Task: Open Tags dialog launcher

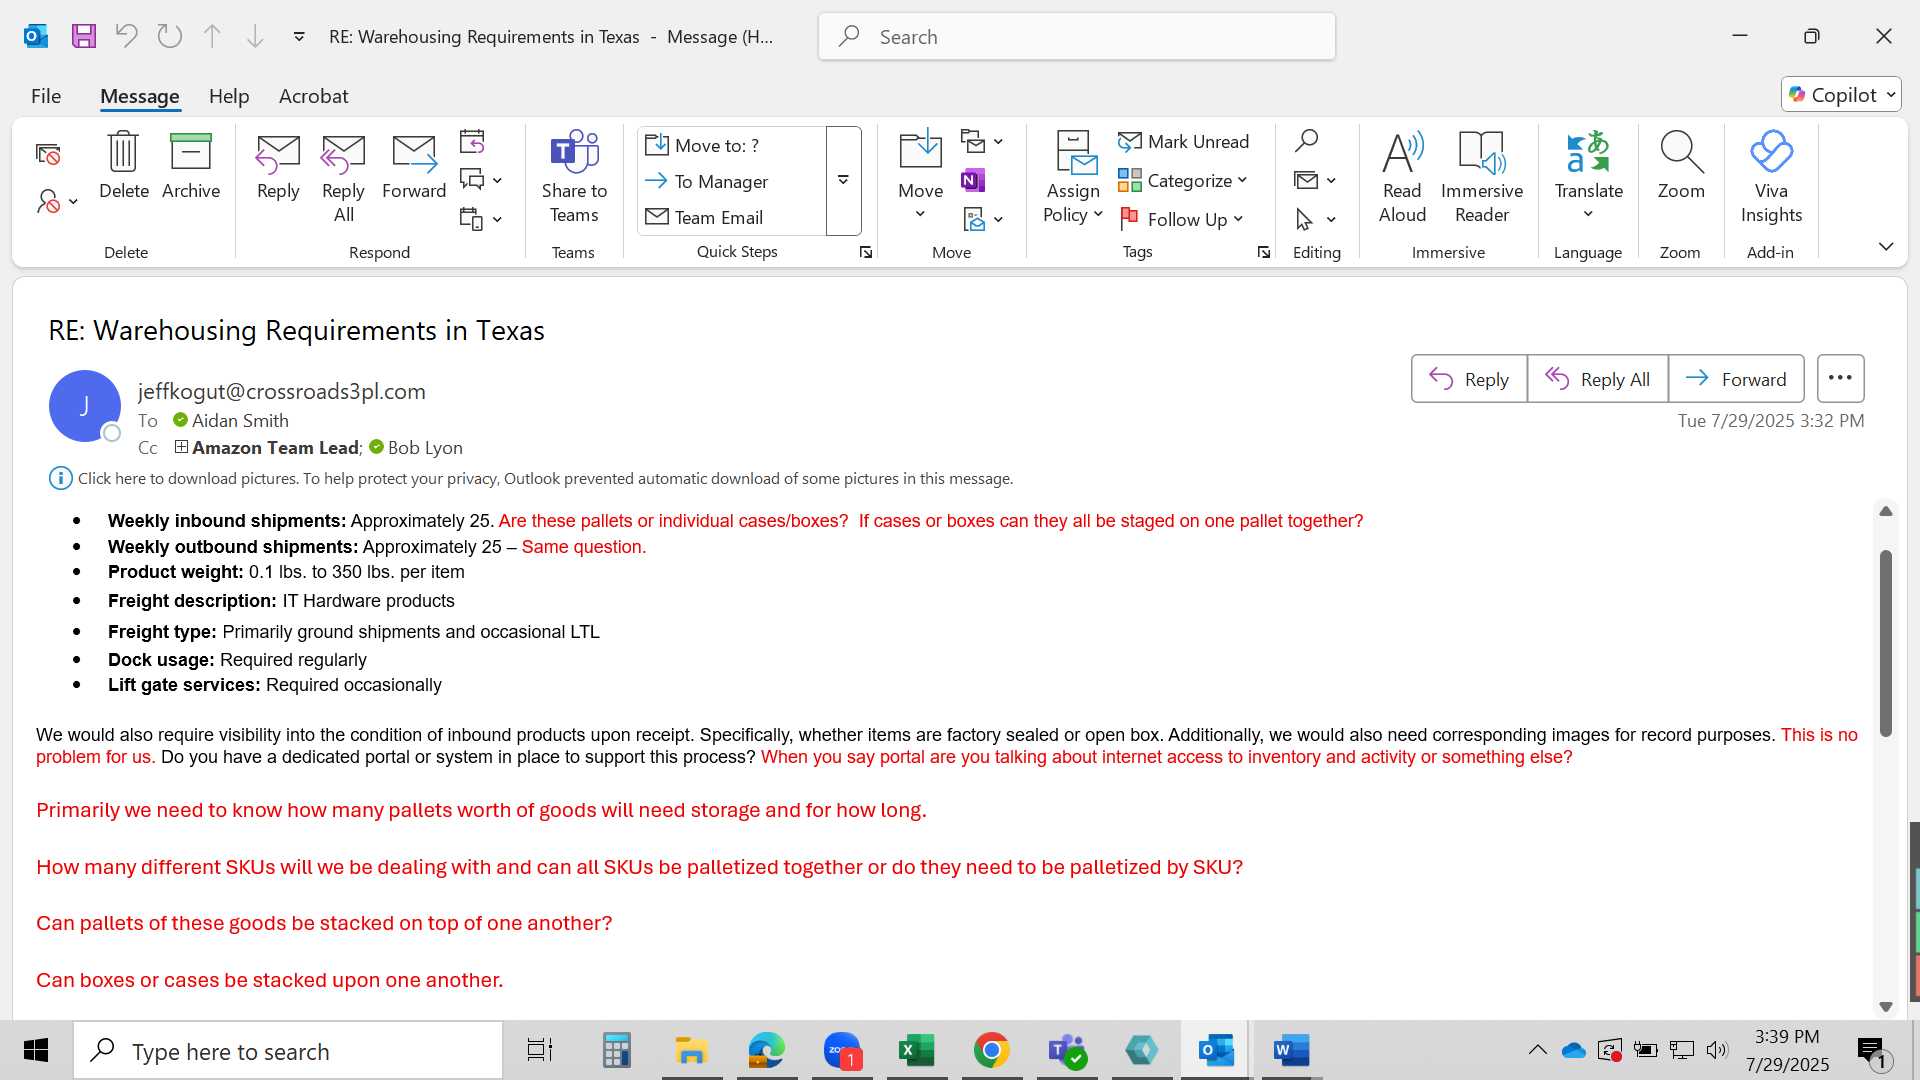Action: click(1264, 253)
